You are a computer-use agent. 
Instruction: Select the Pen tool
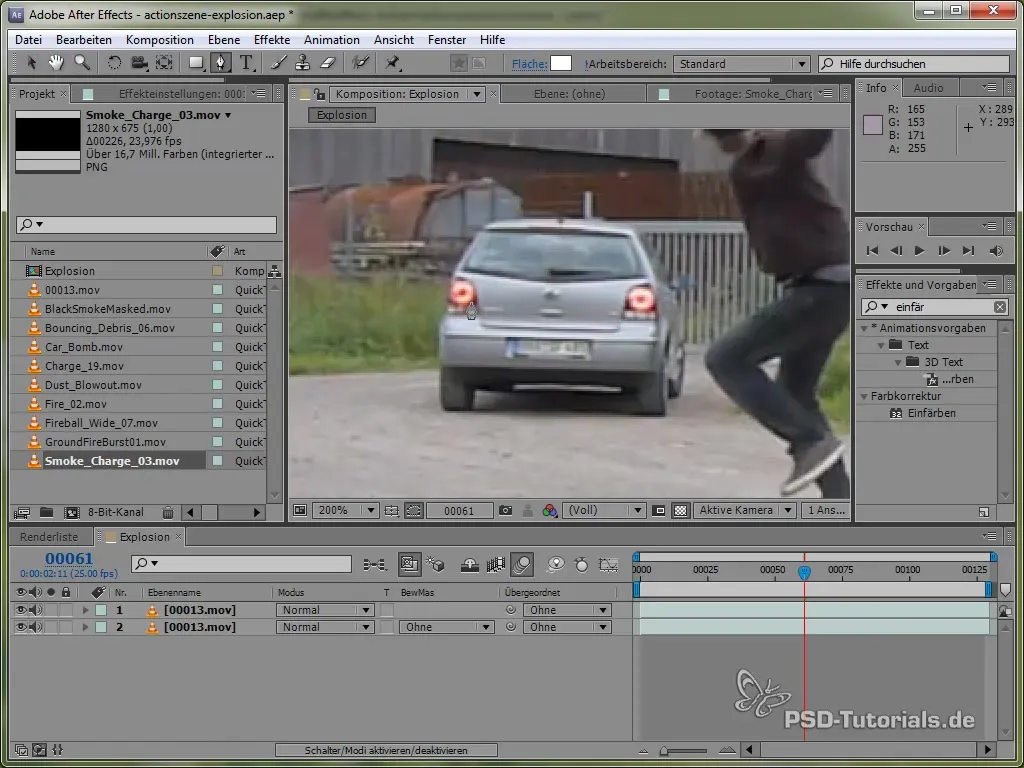[x=221, y=63]
